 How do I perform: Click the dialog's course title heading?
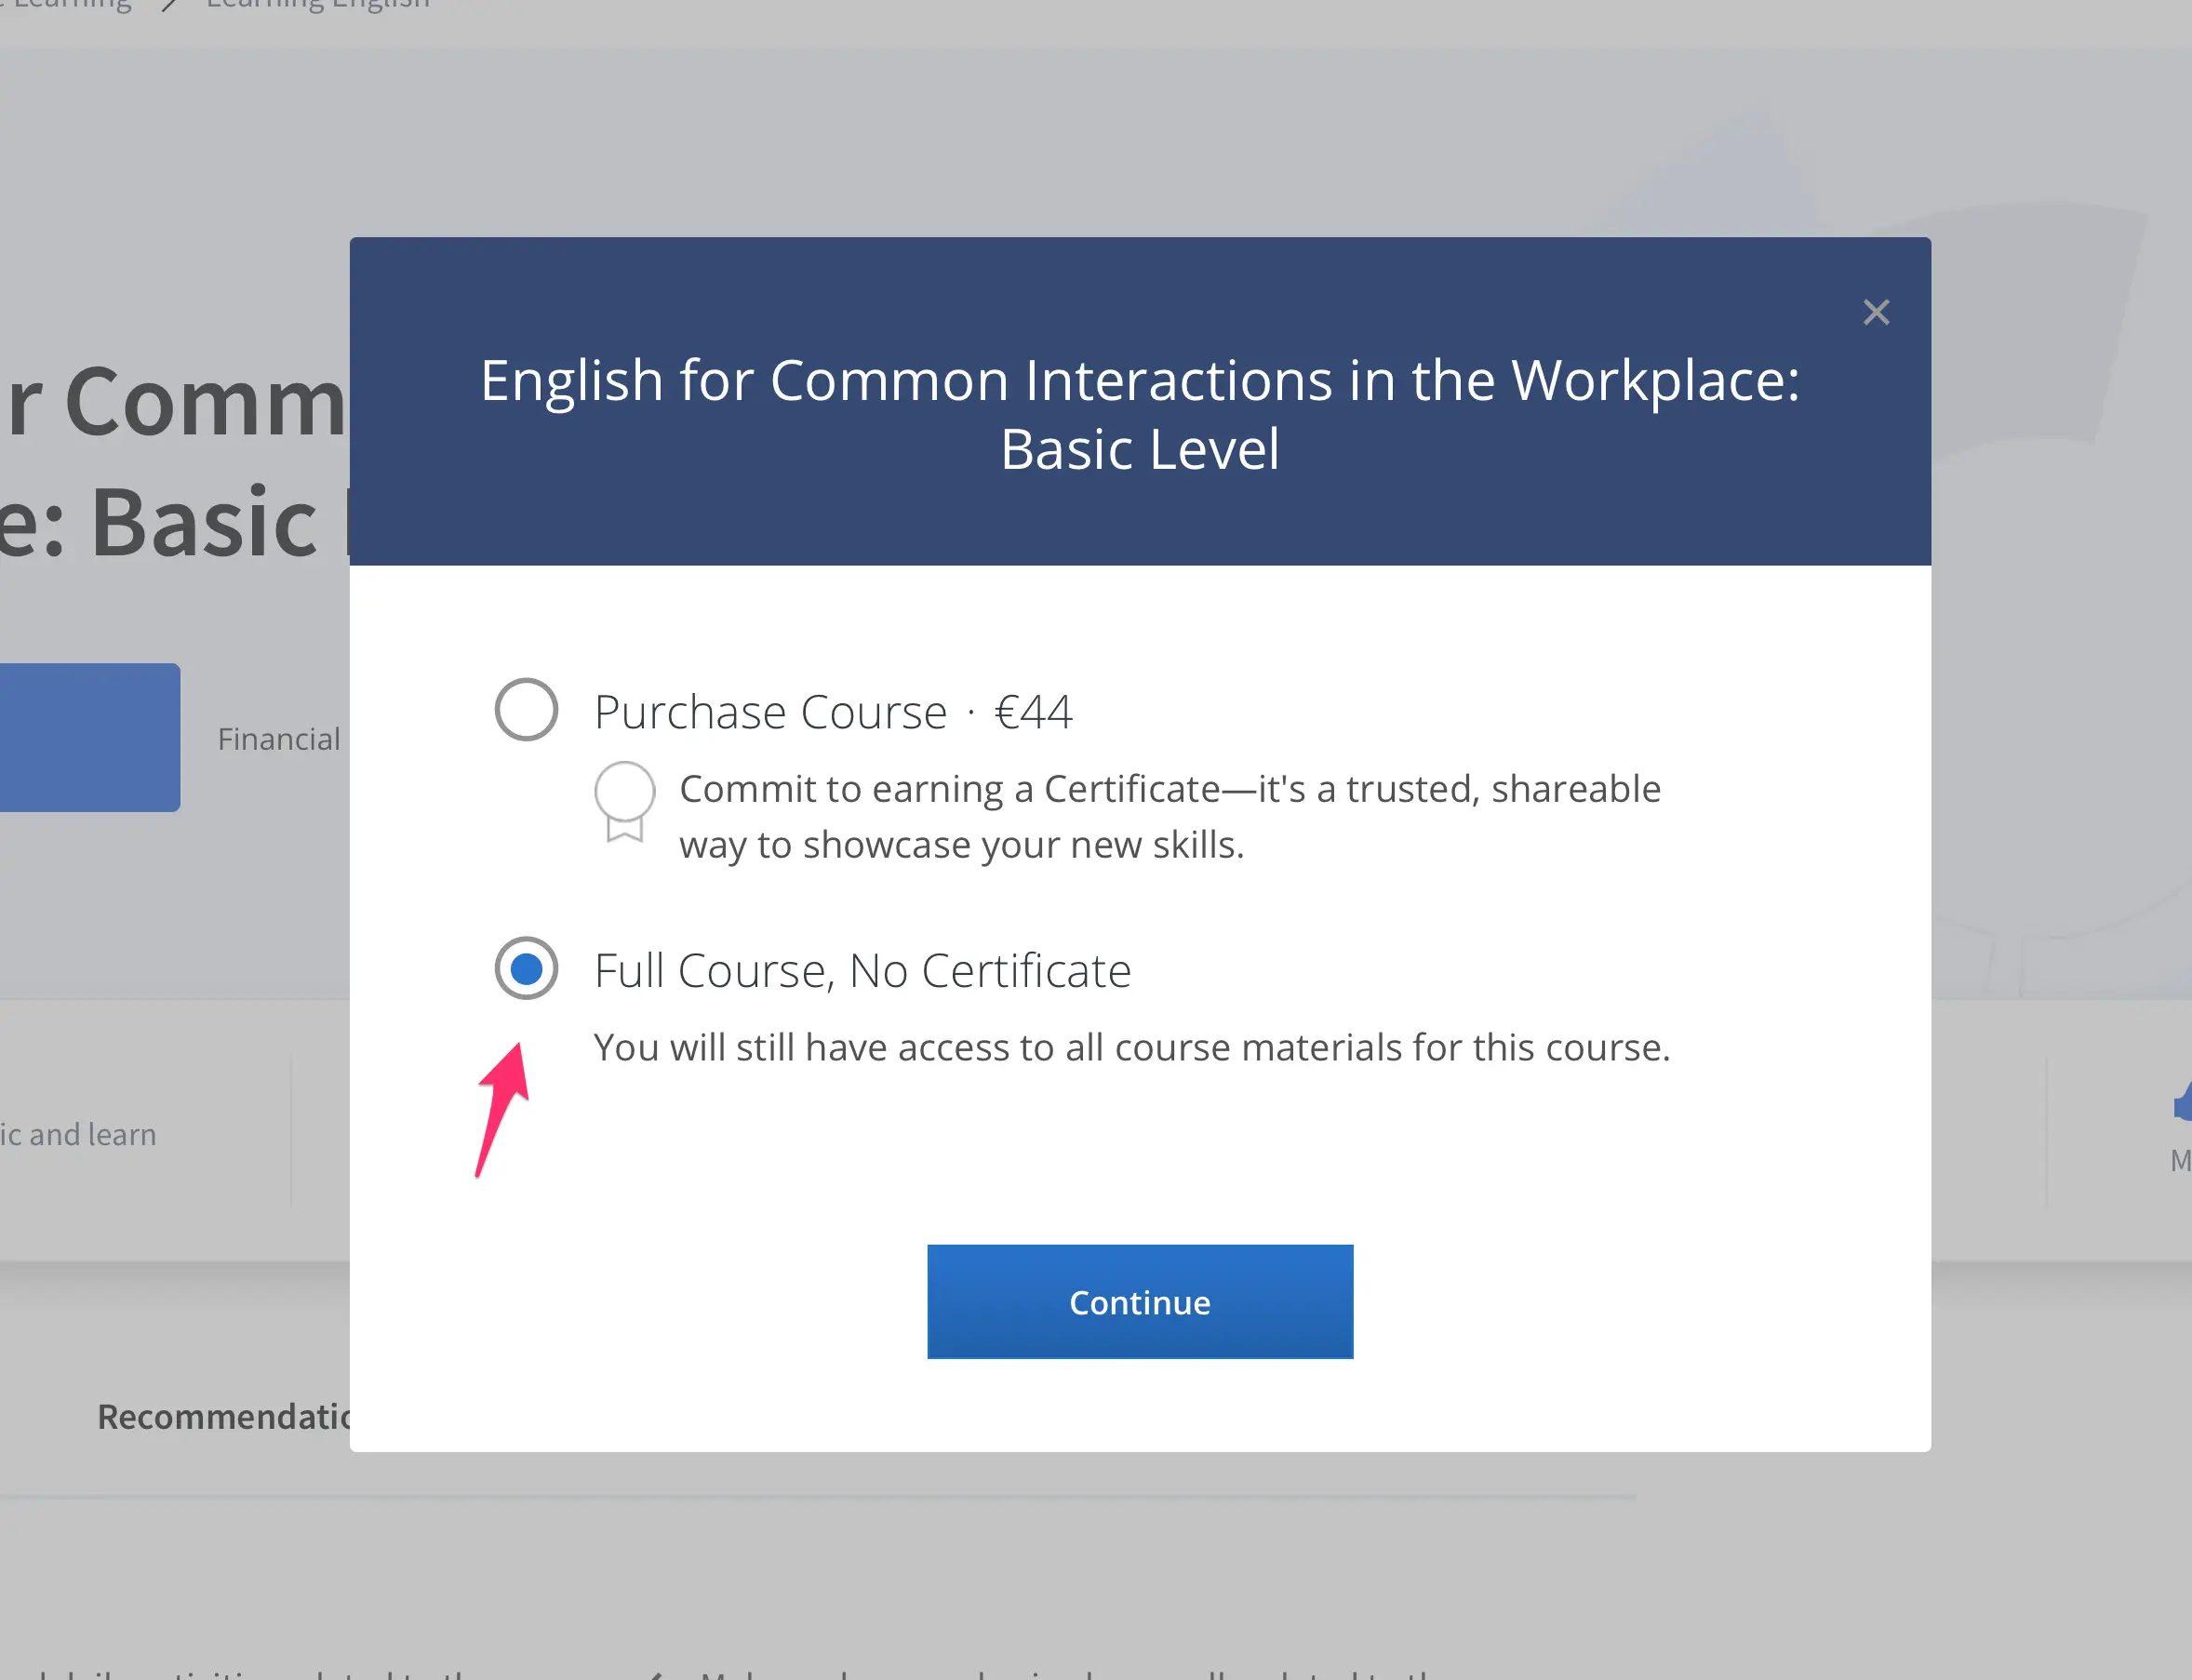point(1139,414)
